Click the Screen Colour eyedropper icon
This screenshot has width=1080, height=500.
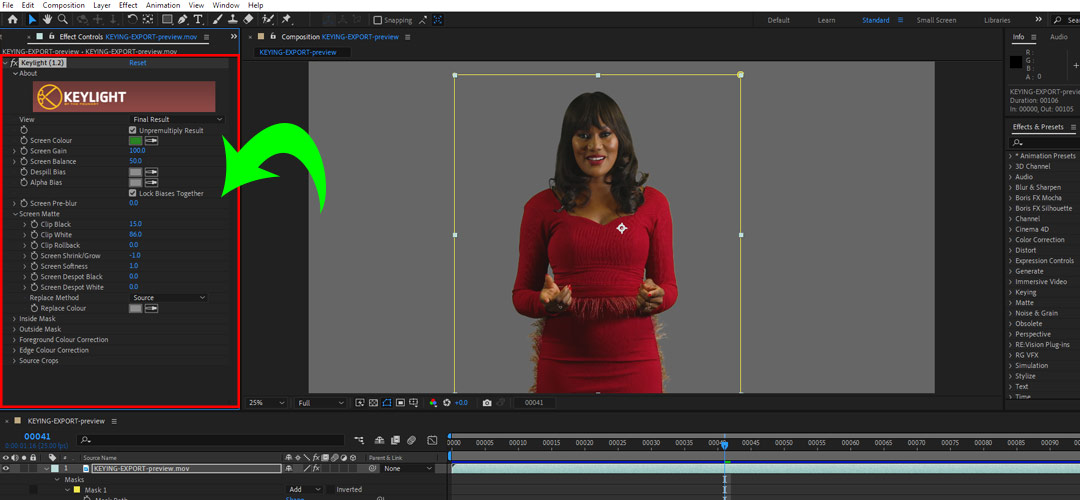[151, 140]
